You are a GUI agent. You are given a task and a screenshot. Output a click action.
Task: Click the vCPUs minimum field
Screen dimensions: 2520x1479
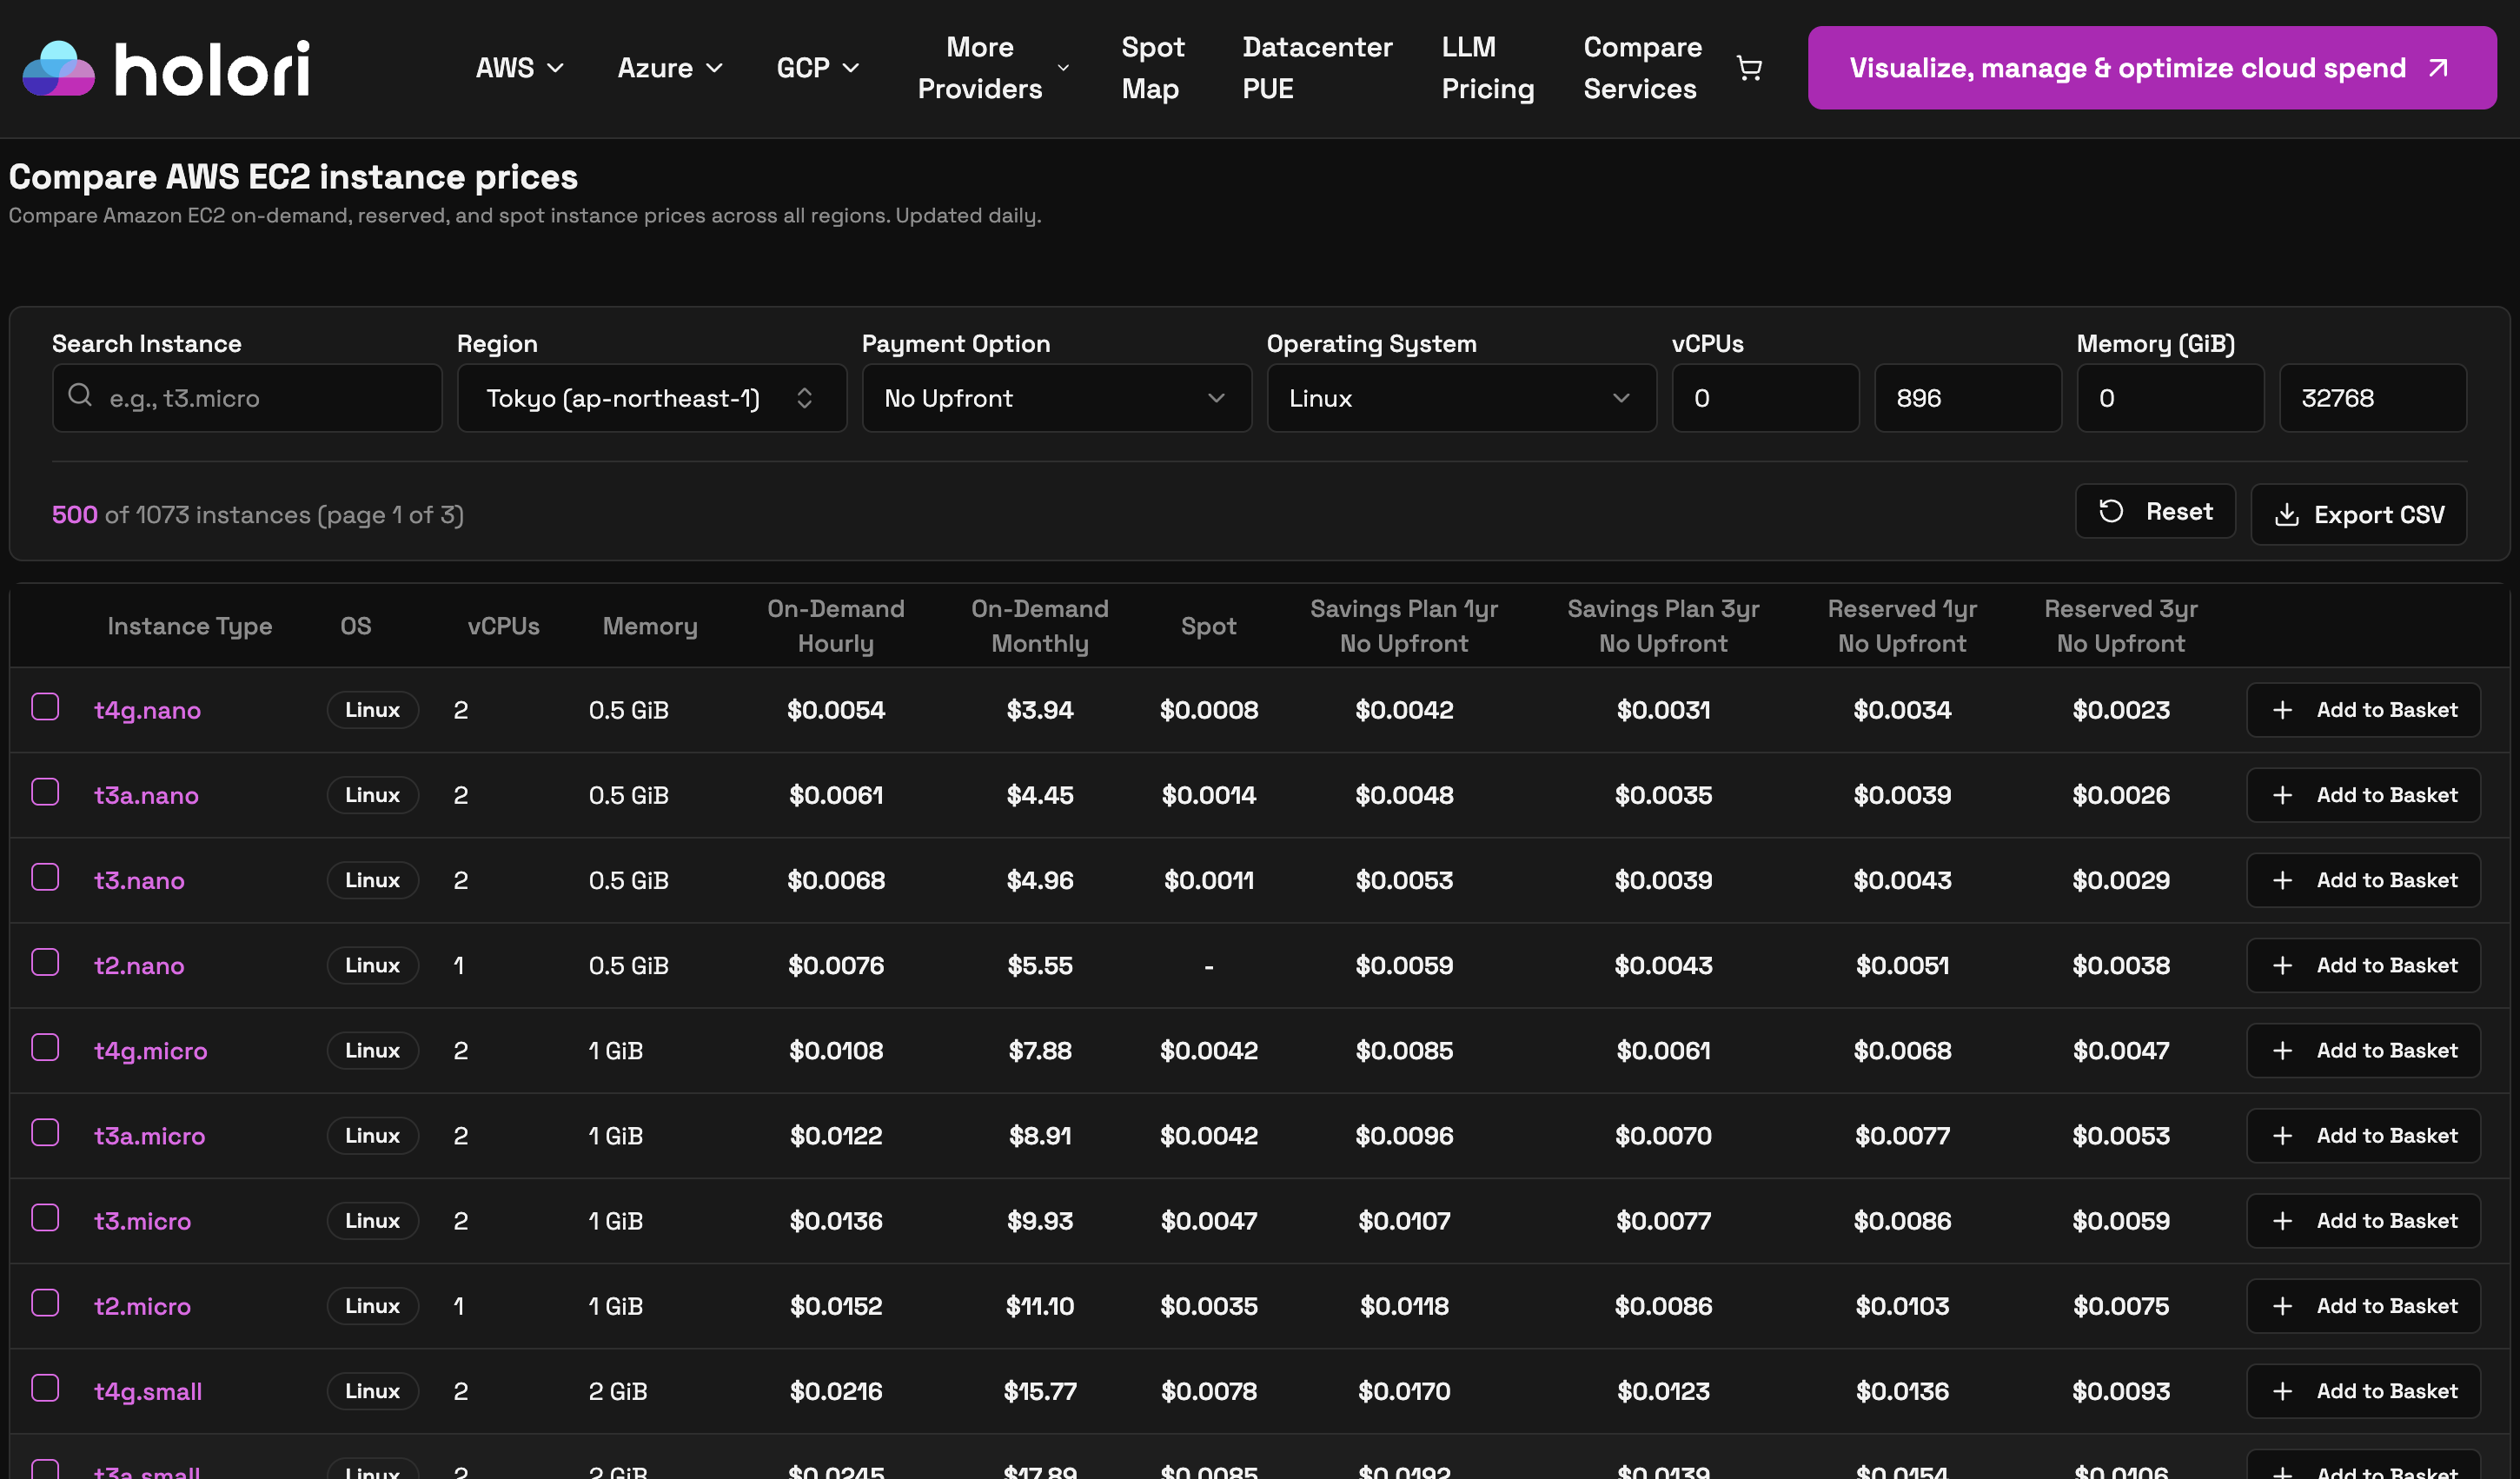(1765, 398)
